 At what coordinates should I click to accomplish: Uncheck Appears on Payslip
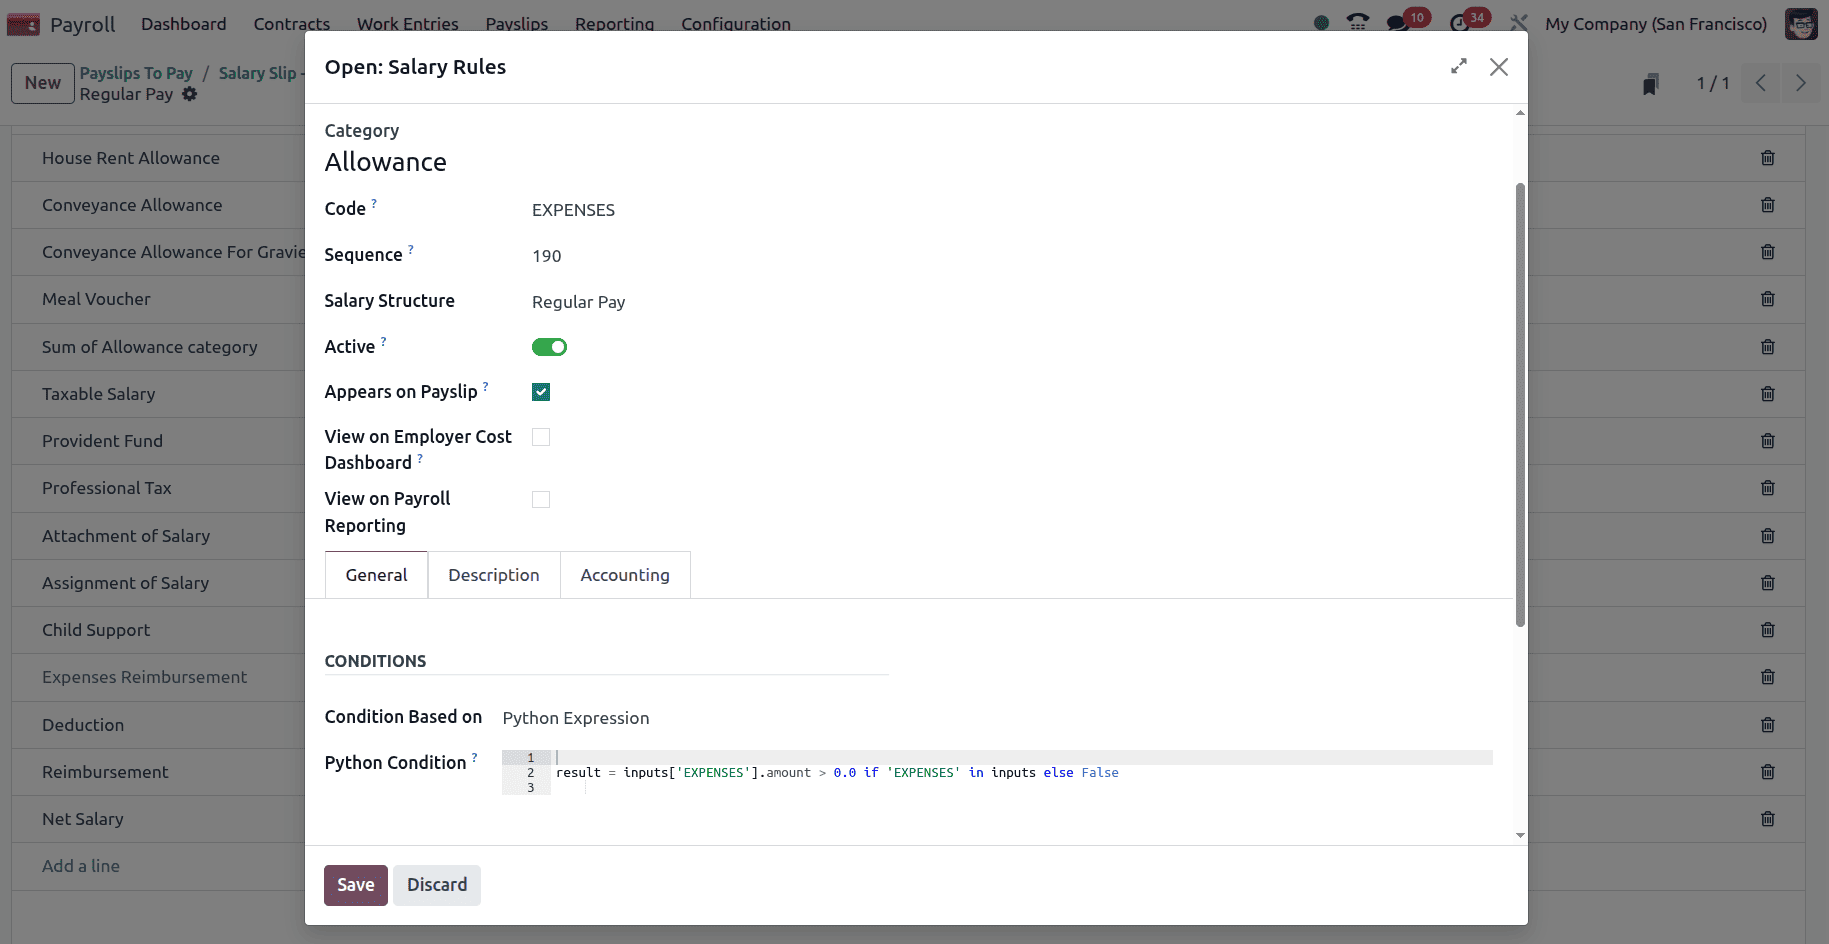540,392
